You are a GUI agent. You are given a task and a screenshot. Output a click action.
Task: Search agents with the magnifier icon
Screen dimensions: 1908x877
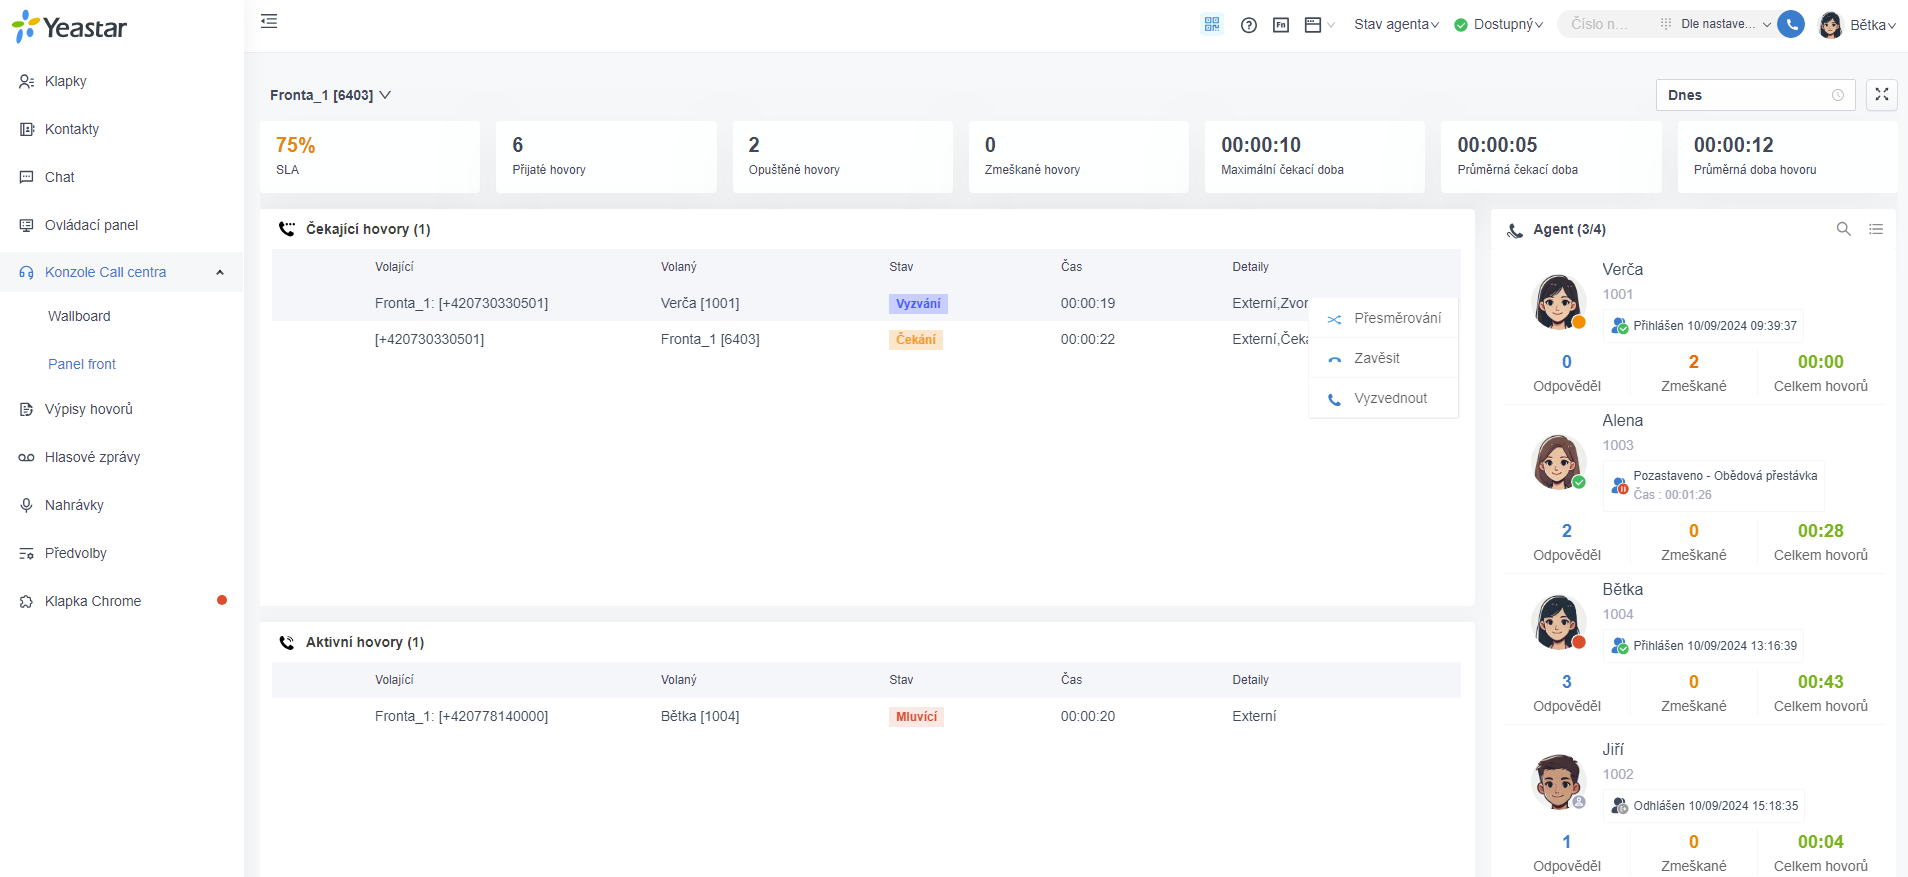point(1843,229)
